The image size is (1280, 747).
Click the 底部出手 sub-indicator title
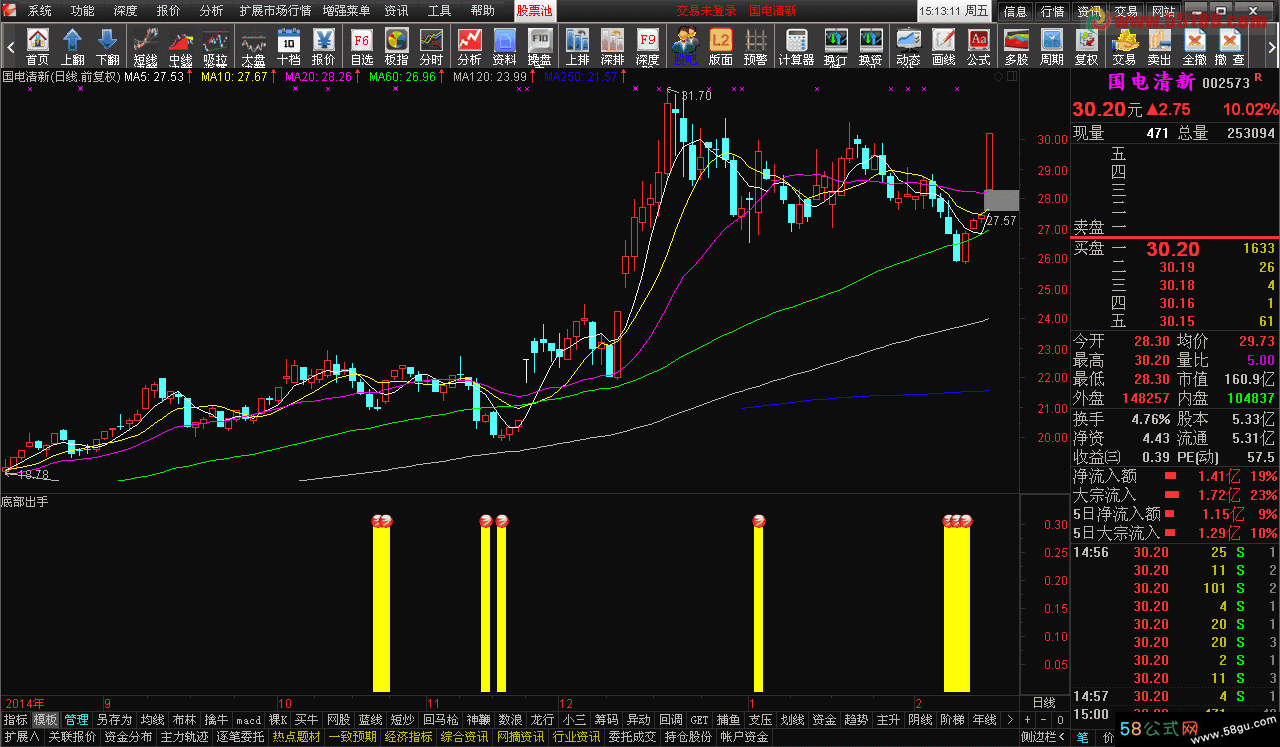[x=25, y=501]
